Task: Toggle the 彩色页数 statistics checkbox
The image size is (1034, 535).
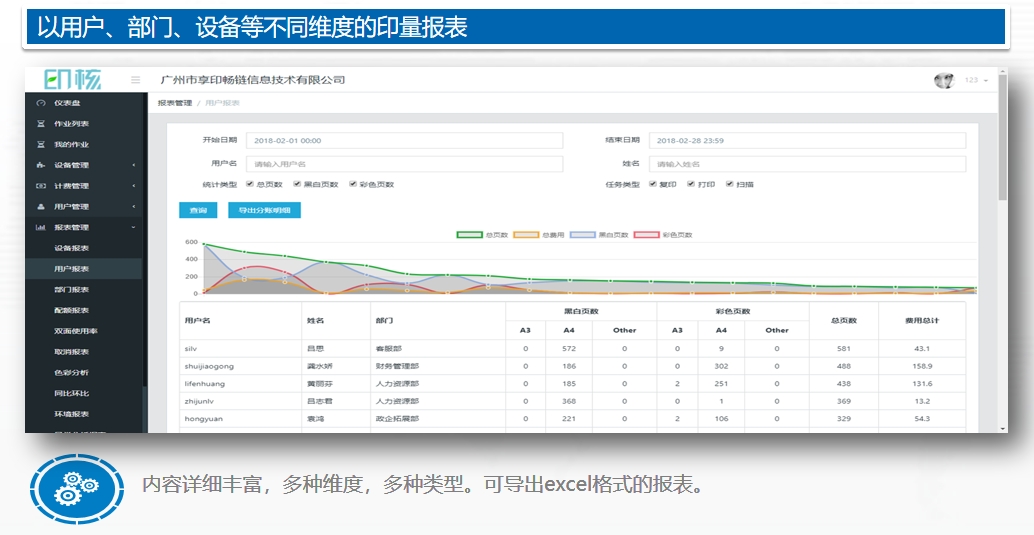Action: (352, 184)
